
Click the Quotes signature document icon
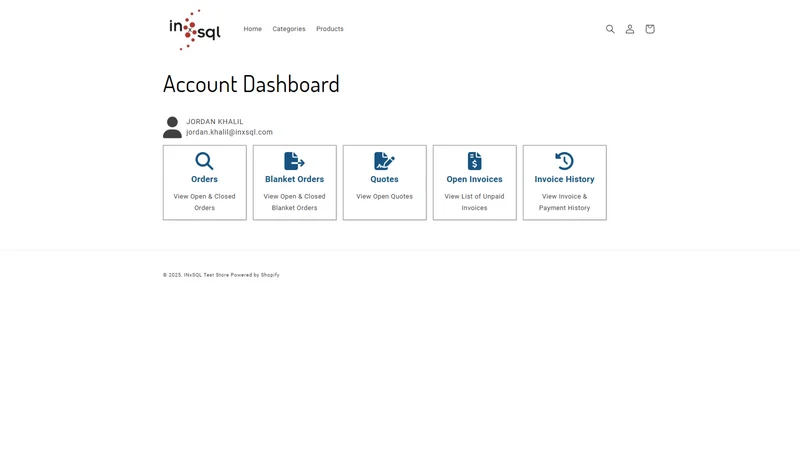coord(384,161)
